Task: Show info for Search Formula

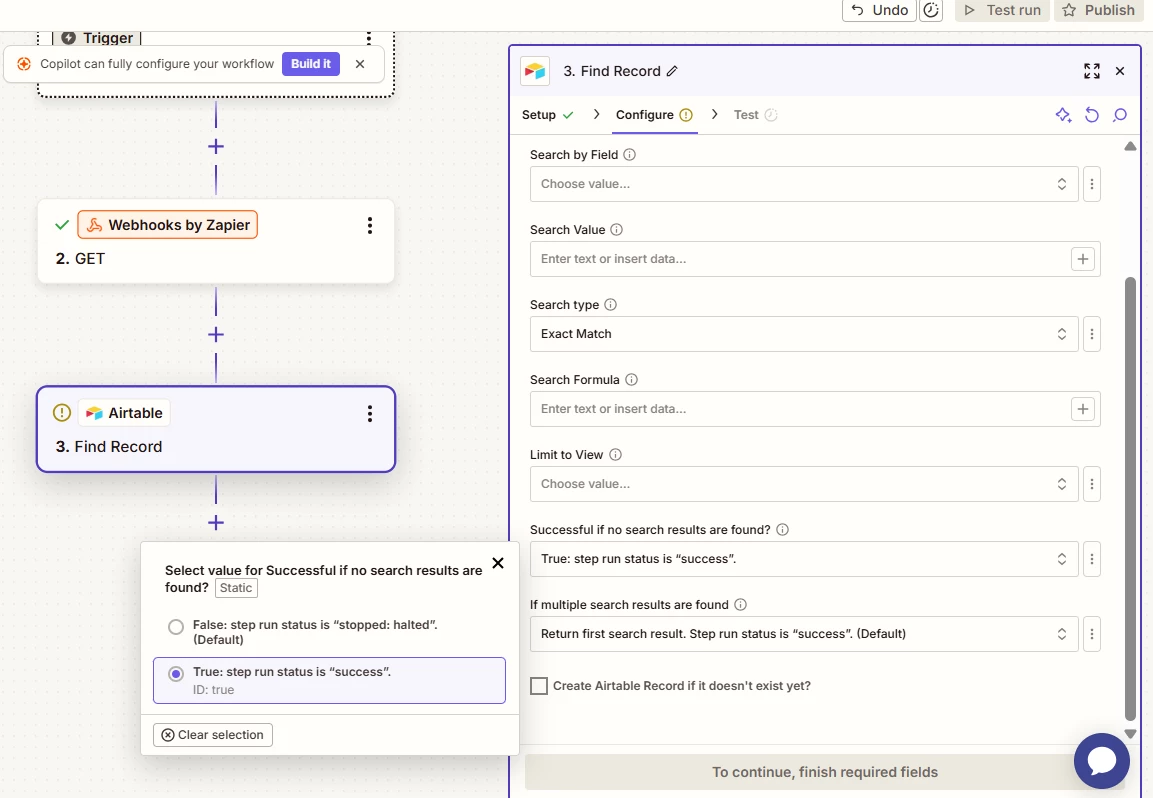Action: tap(631, 380)
